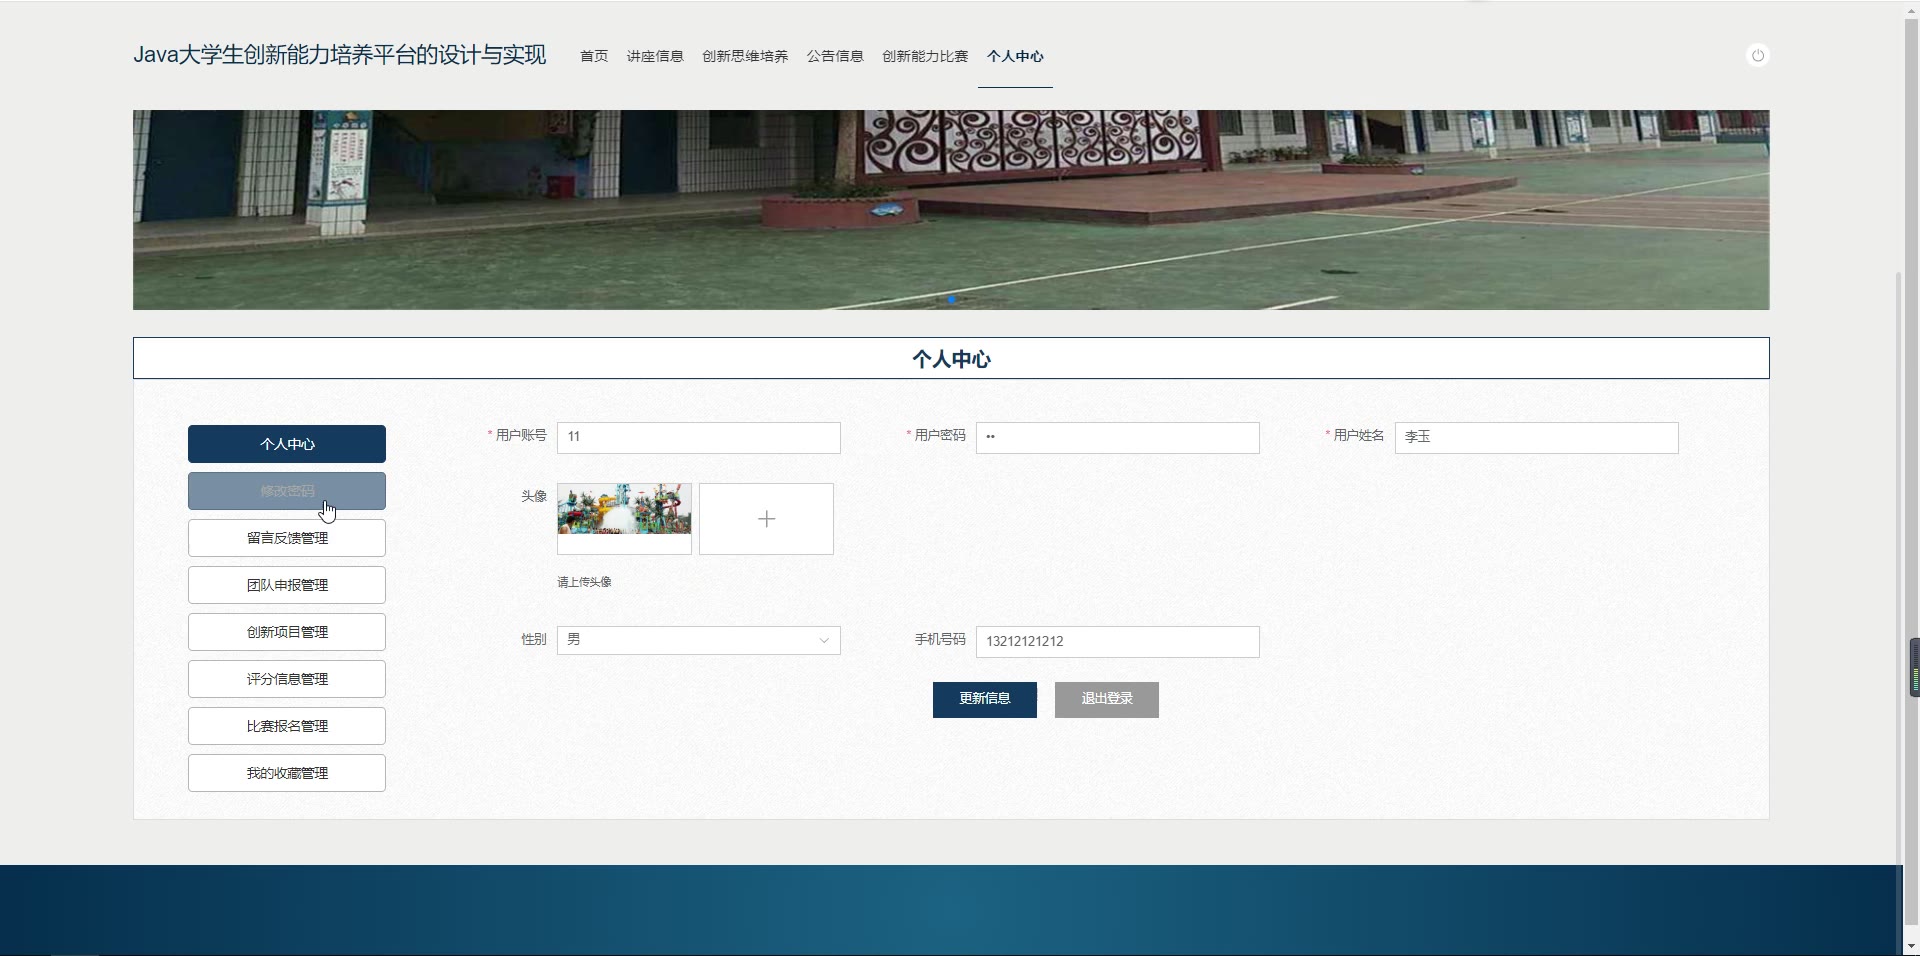
Task: Go to 团队申报管理
Action: point(287,585)
